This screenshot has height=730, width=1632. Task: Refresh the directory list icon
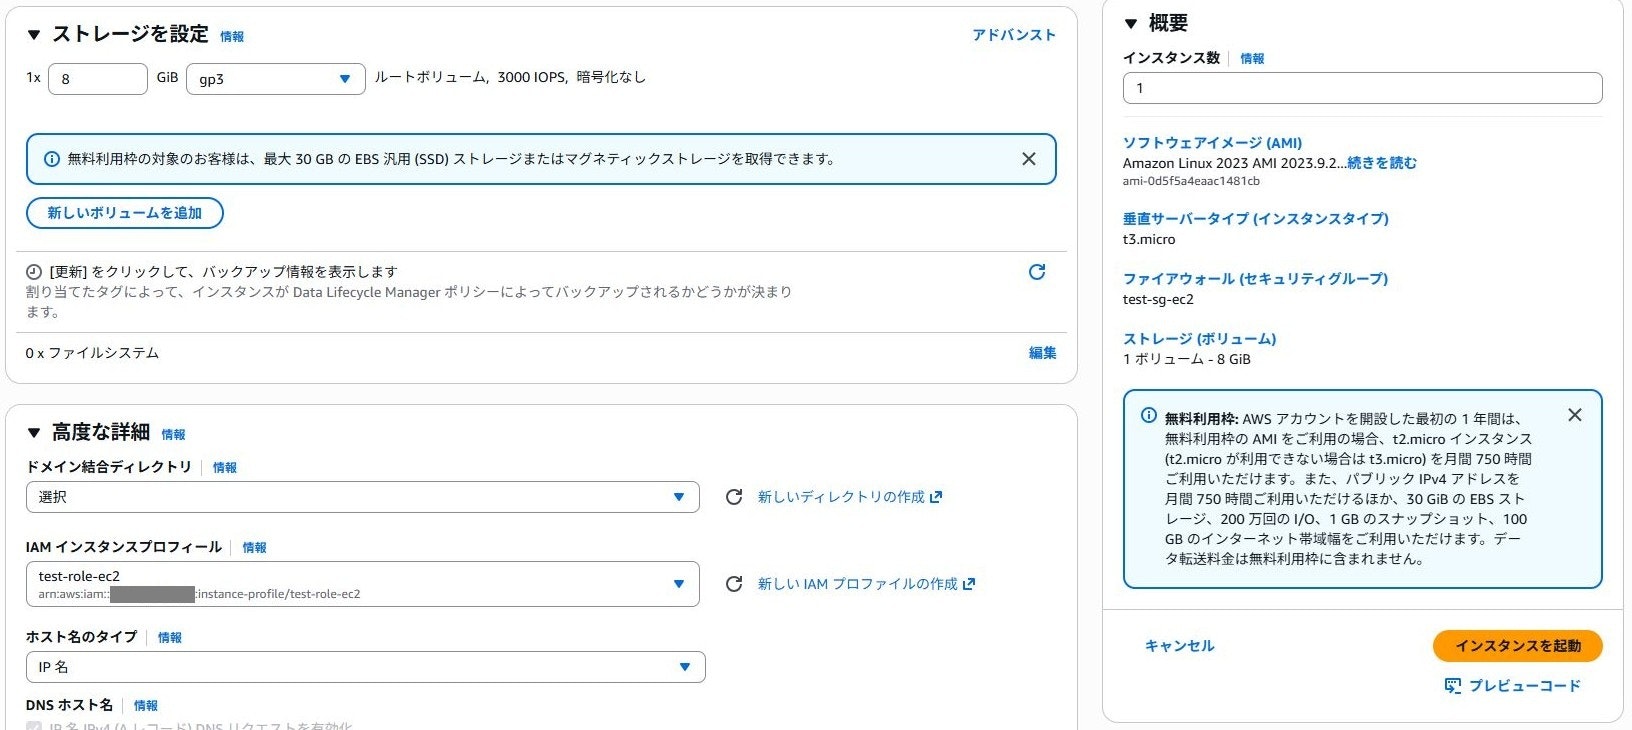point(734,497)
